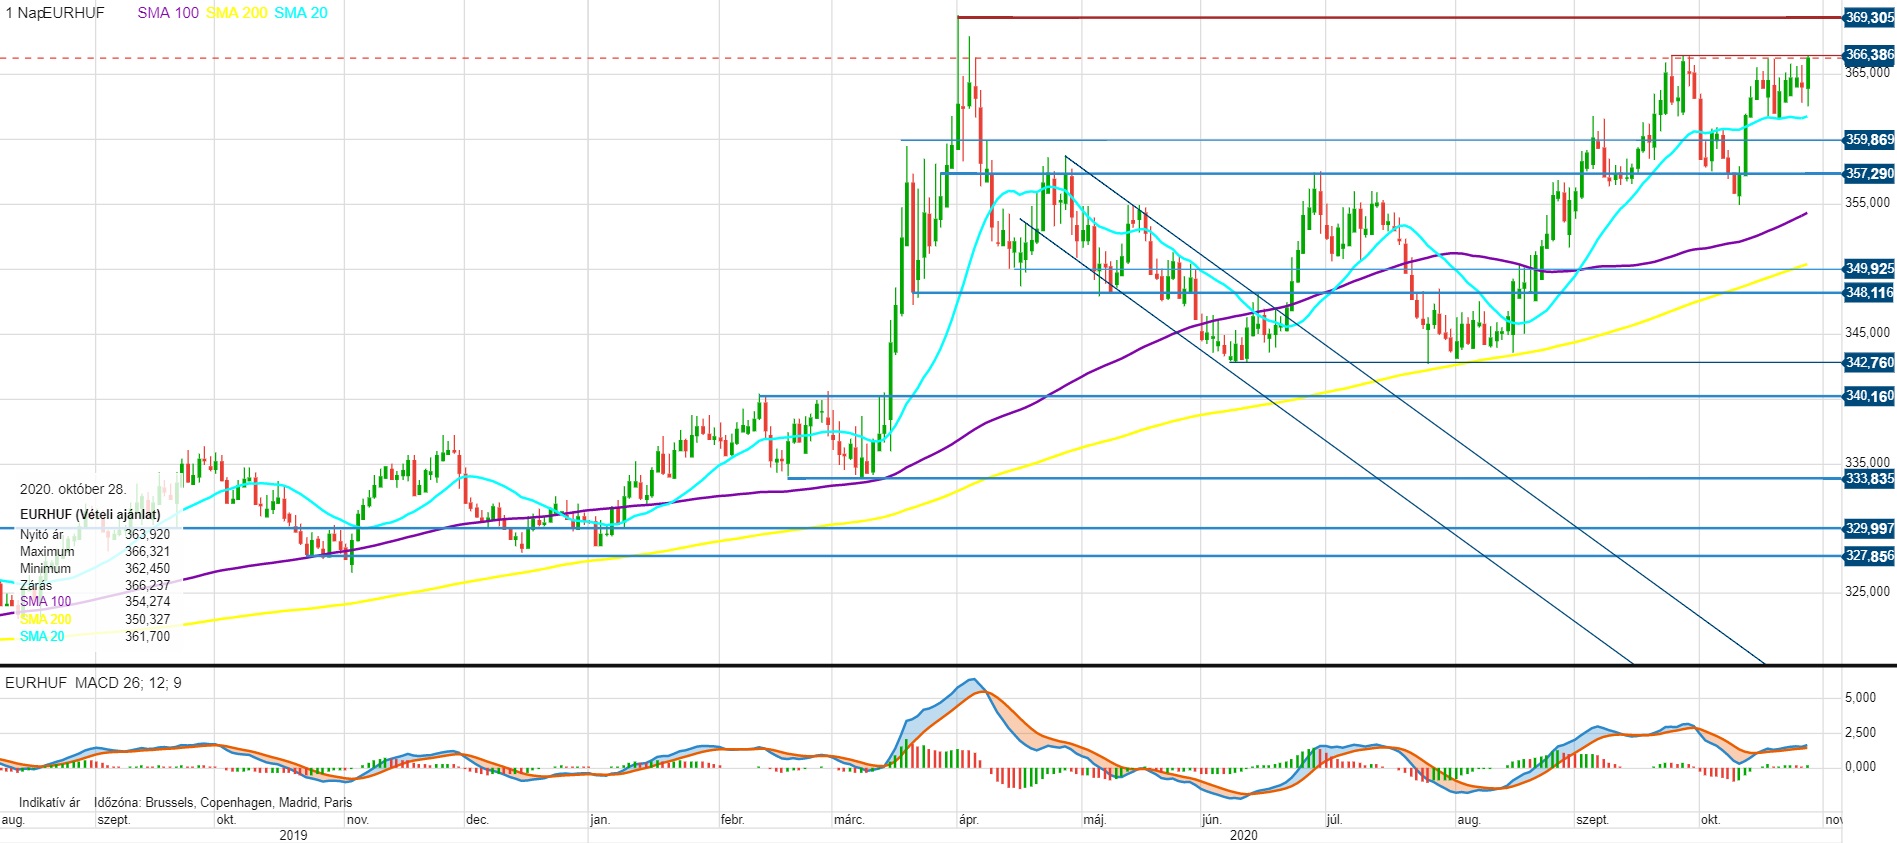Select the 349,925 price level label
Viewport: 1897px width, 843px height.
click(1869, 269)
